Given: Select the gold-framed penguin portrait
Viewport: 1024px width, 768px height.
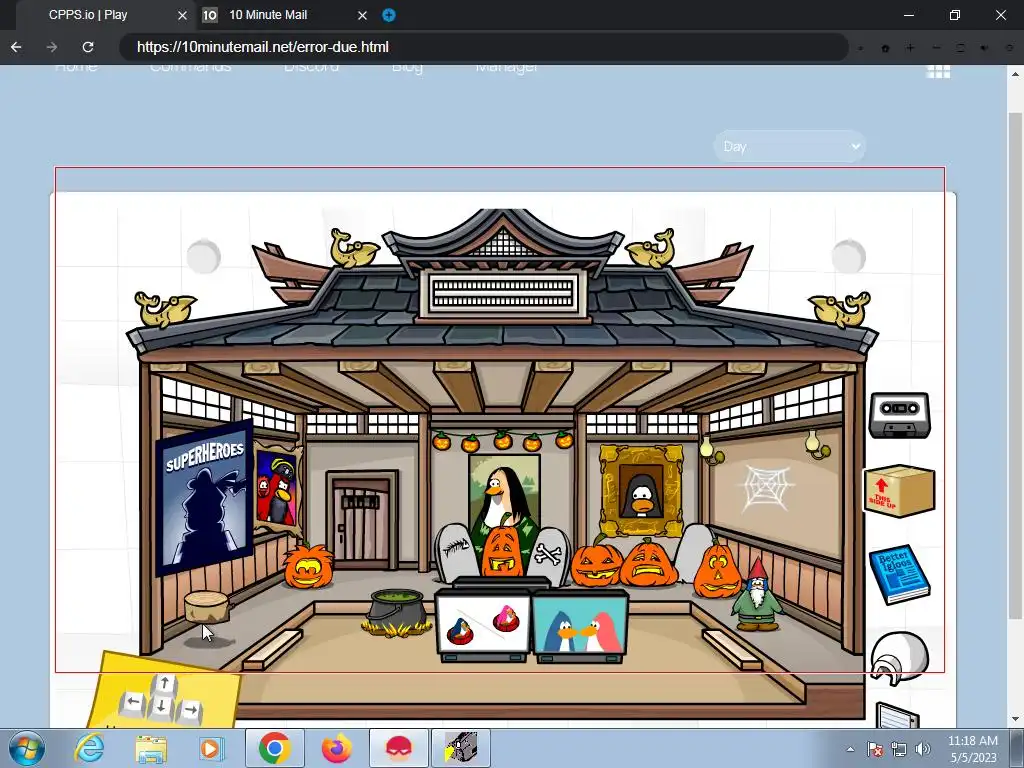Looking at the screenshot, I should [641, 490].
